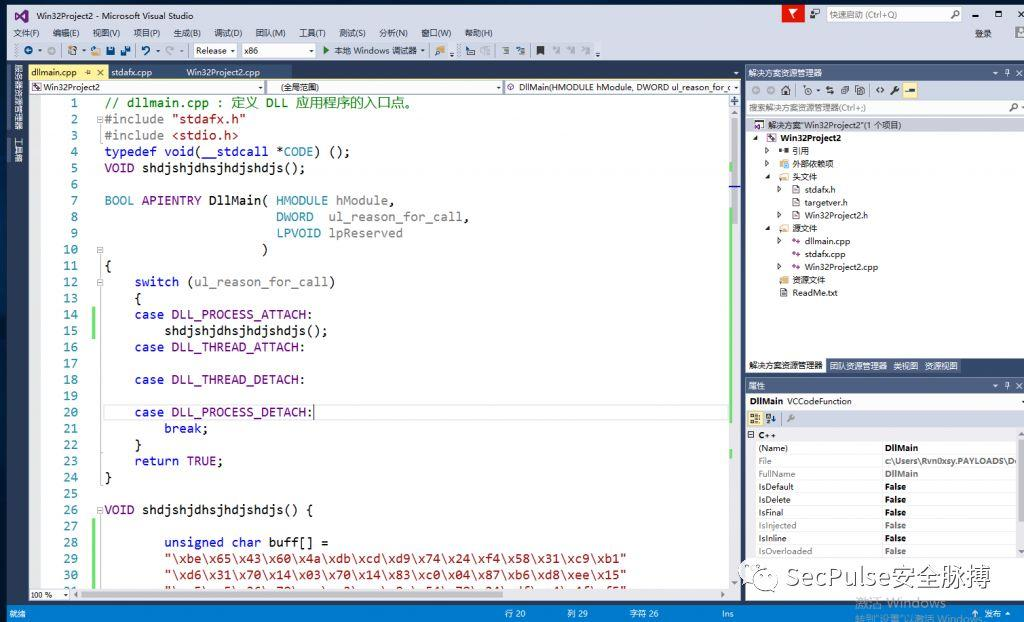Click the New Project toolbar icon

pyautogui.click(x=72, y=50)
